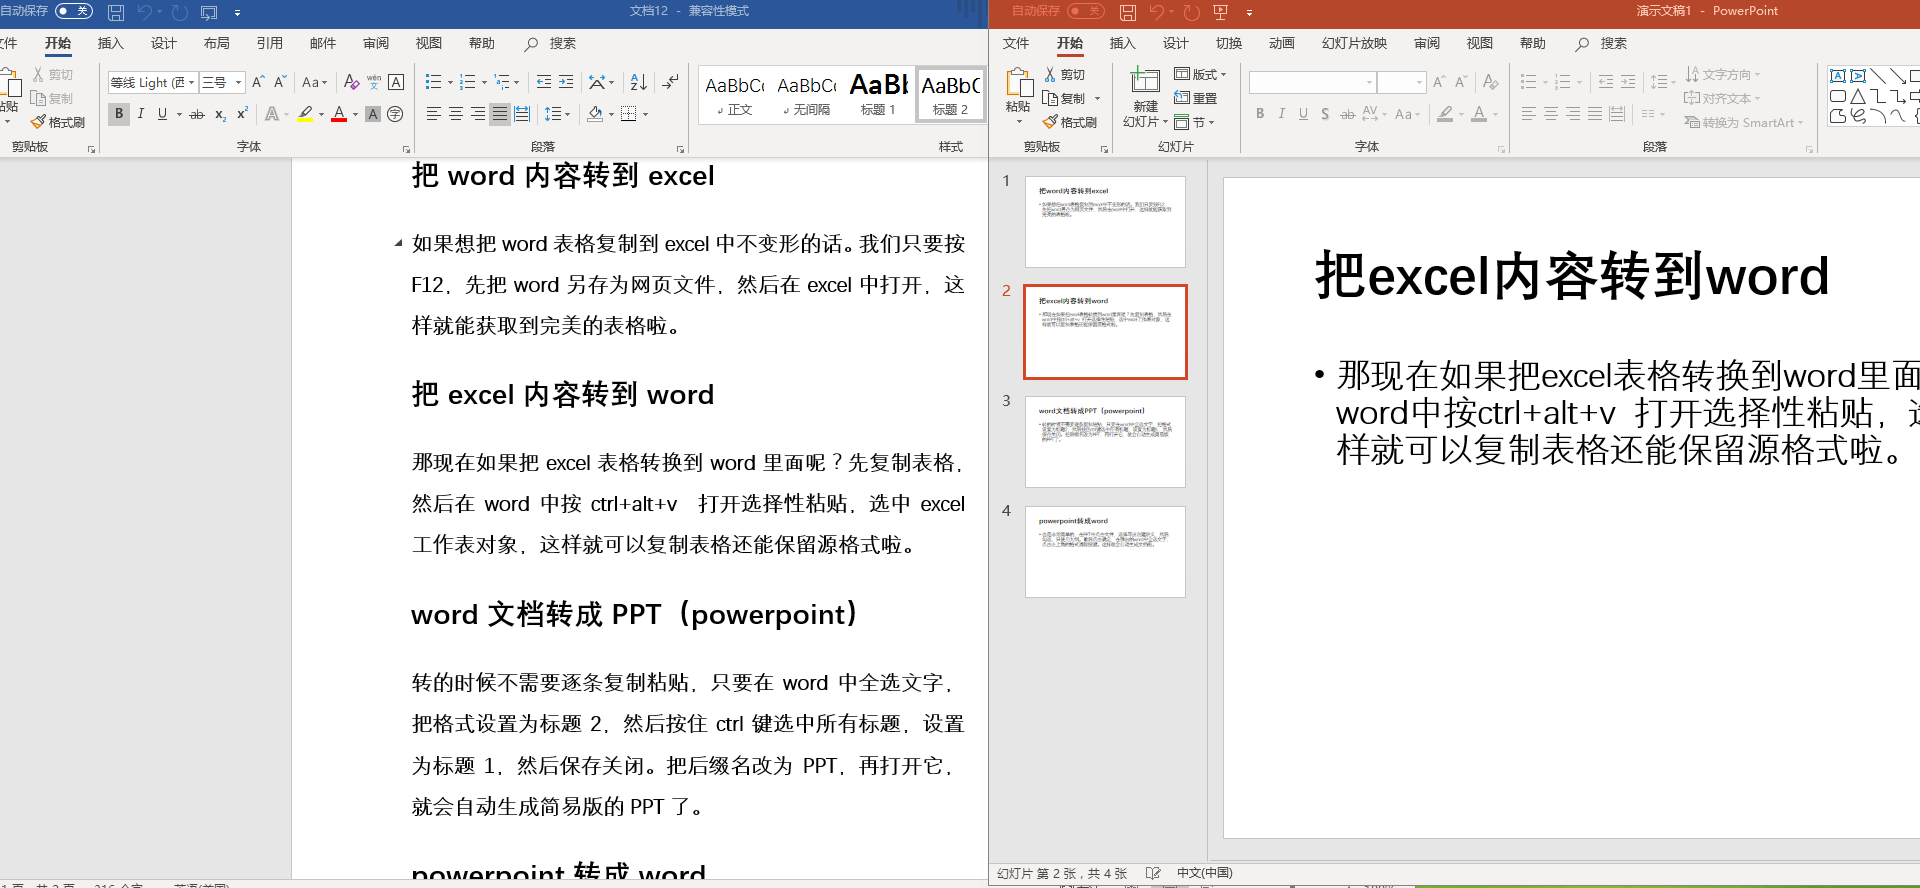The image size is (1920, 888).
Task: Click Center align icon in Word
Action: pos(456,114)
